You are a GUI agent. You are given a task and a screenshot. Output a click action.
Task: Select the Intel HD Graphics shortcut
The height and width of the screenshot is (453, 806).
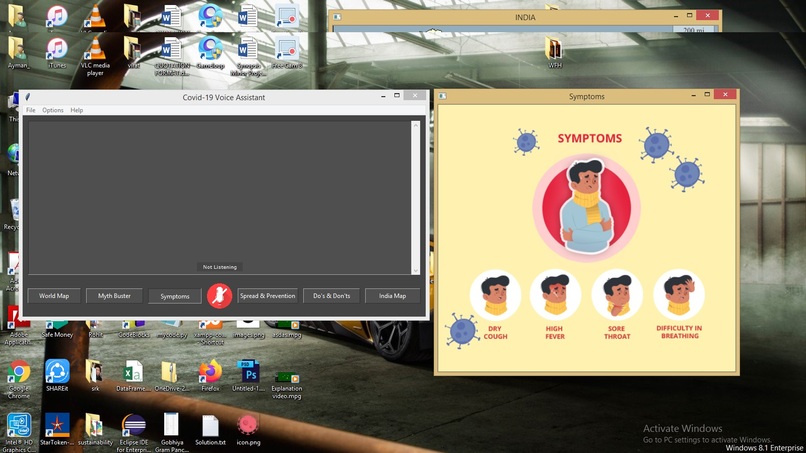pos(19,432)
